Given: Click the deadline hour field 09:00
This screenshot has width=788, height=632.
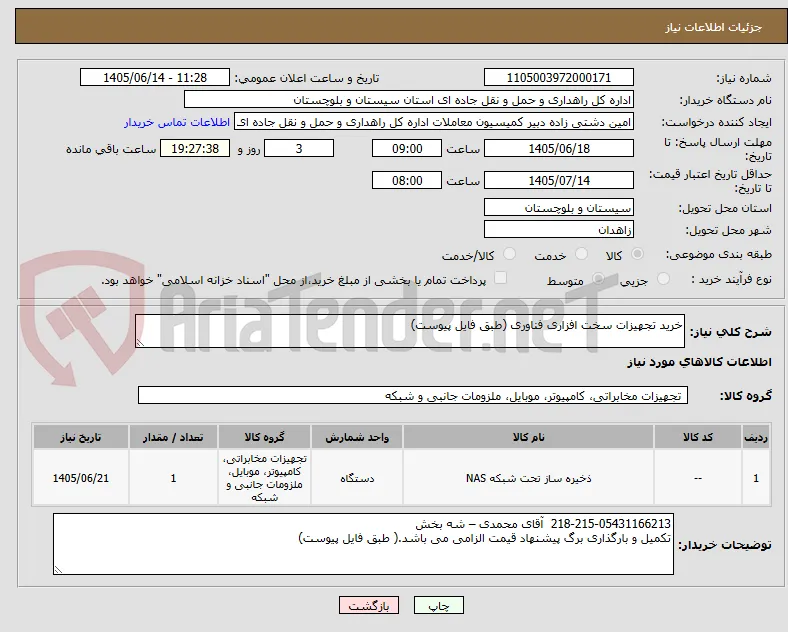Looking at the screenshot, I should (407, 149).
